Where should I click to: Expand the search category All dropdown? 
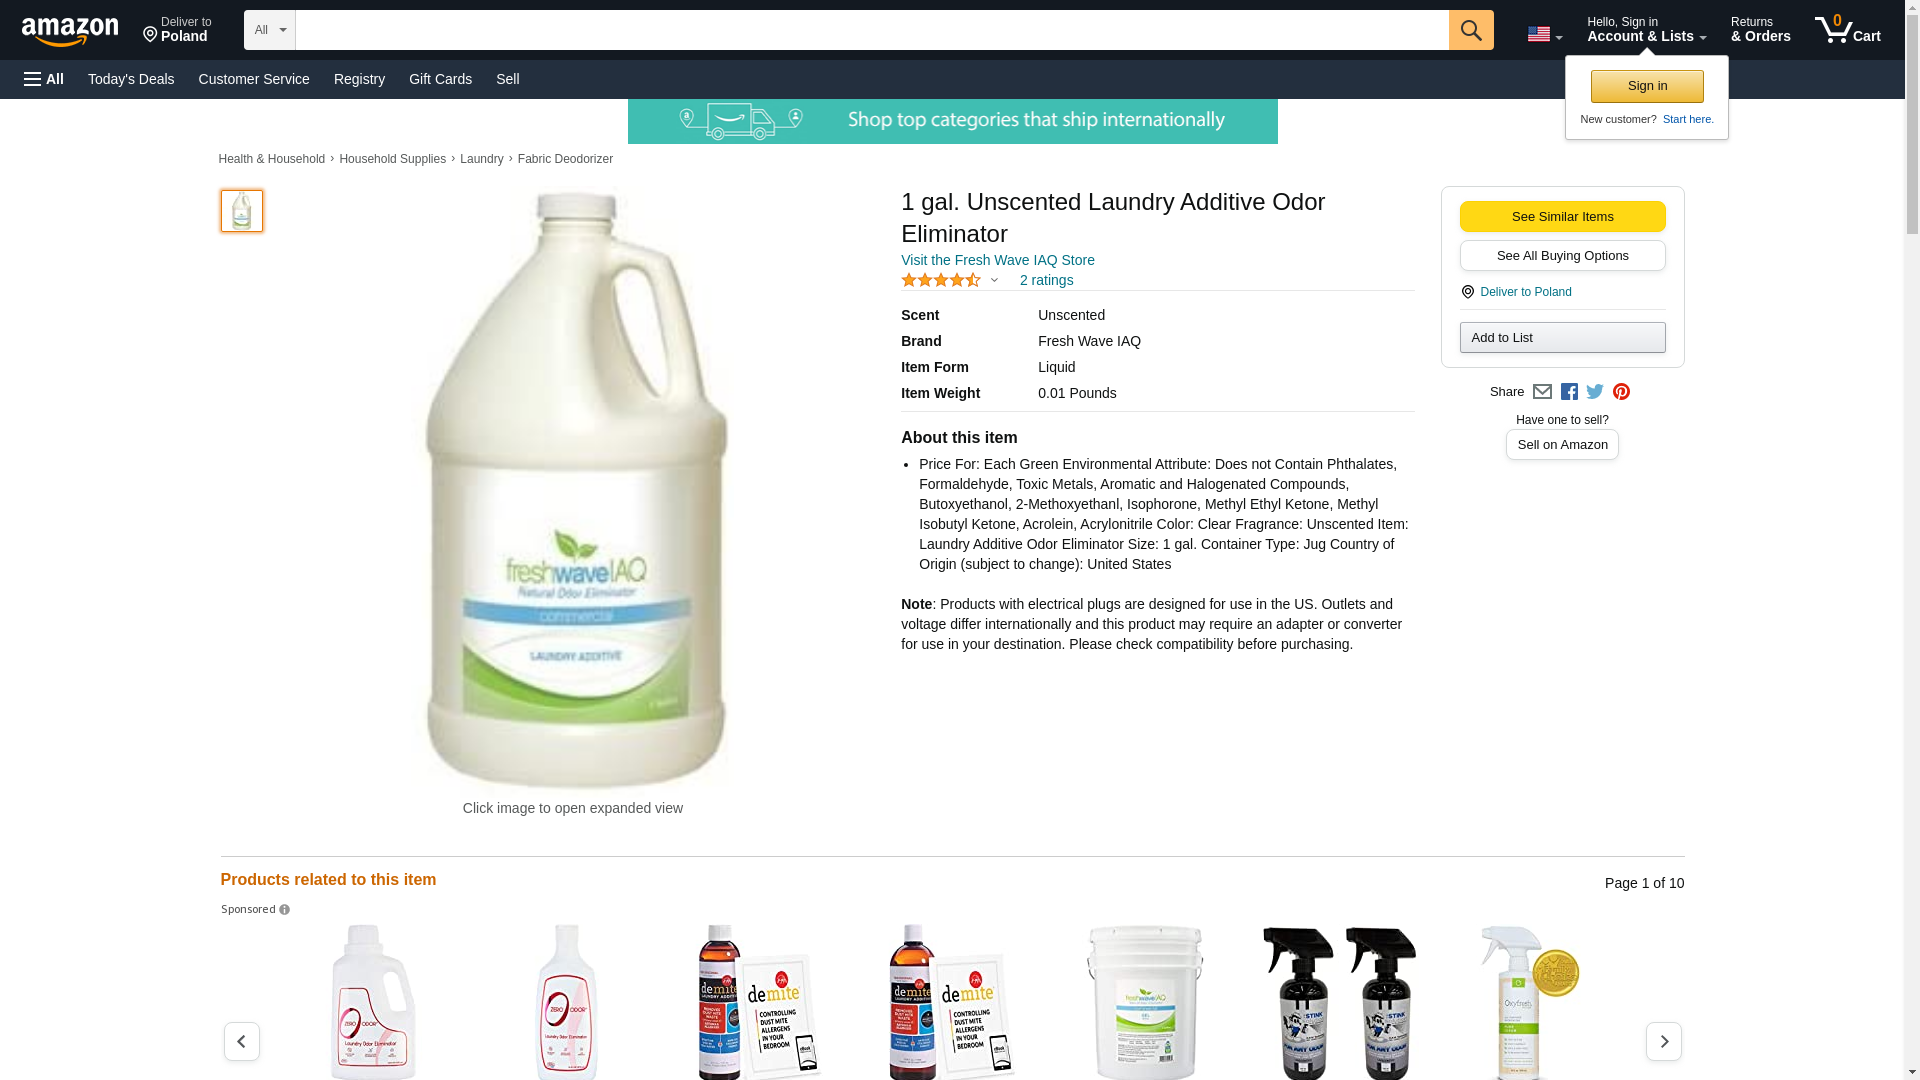pos(270,30)
